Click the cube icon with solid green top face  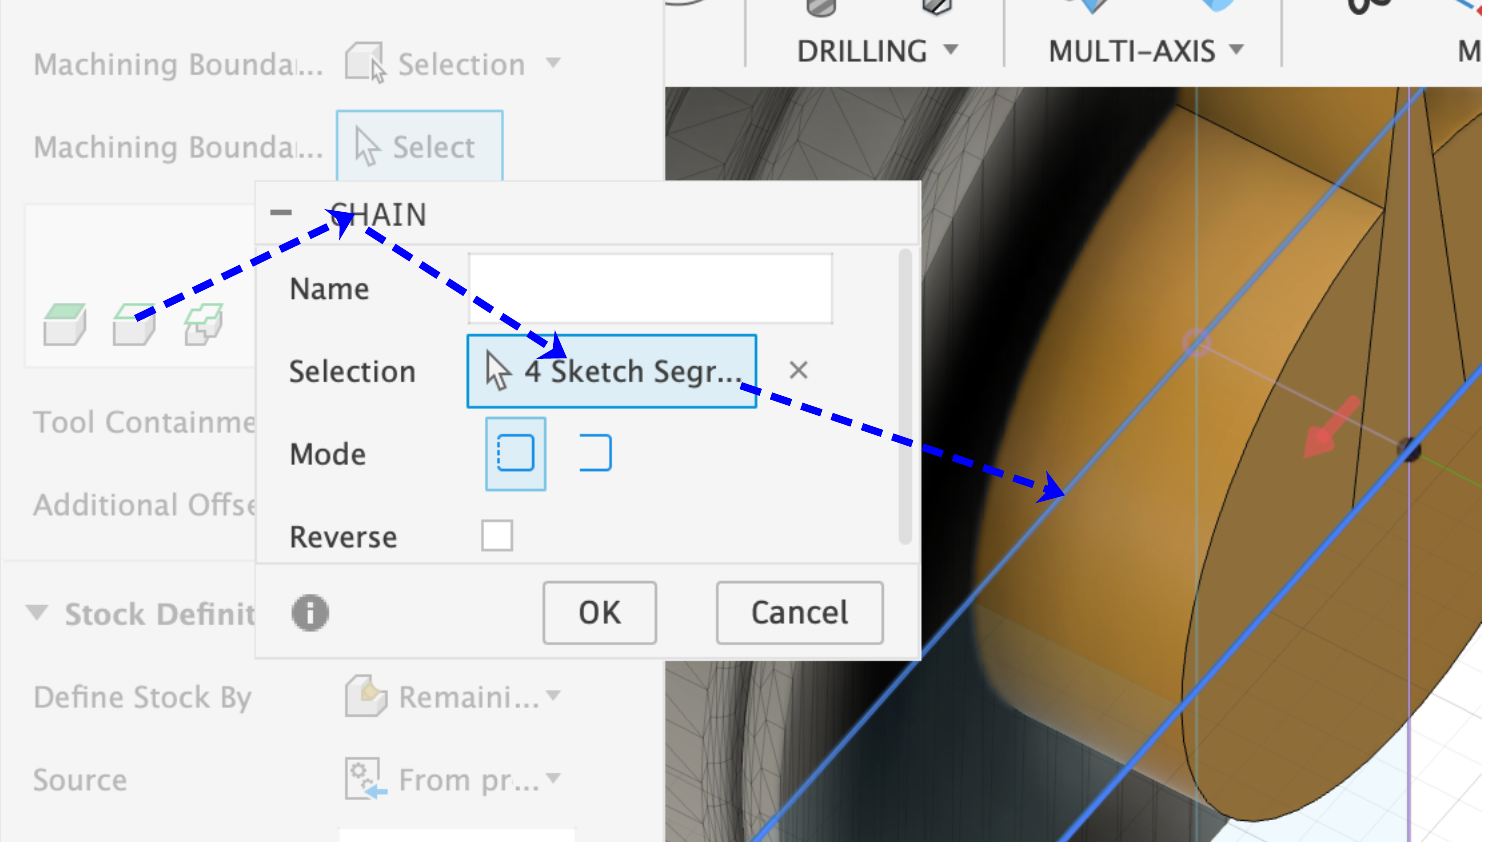(x=65, y=324)
